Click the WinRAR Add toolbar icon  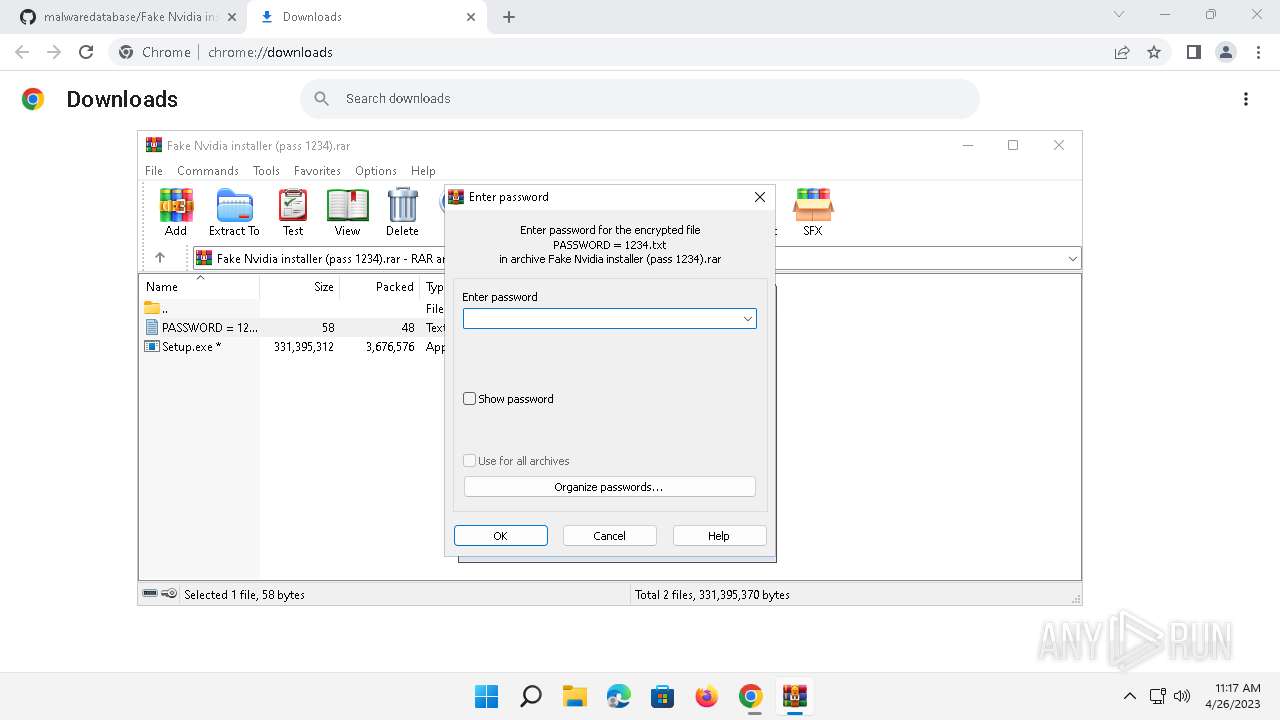coord(176,212)
